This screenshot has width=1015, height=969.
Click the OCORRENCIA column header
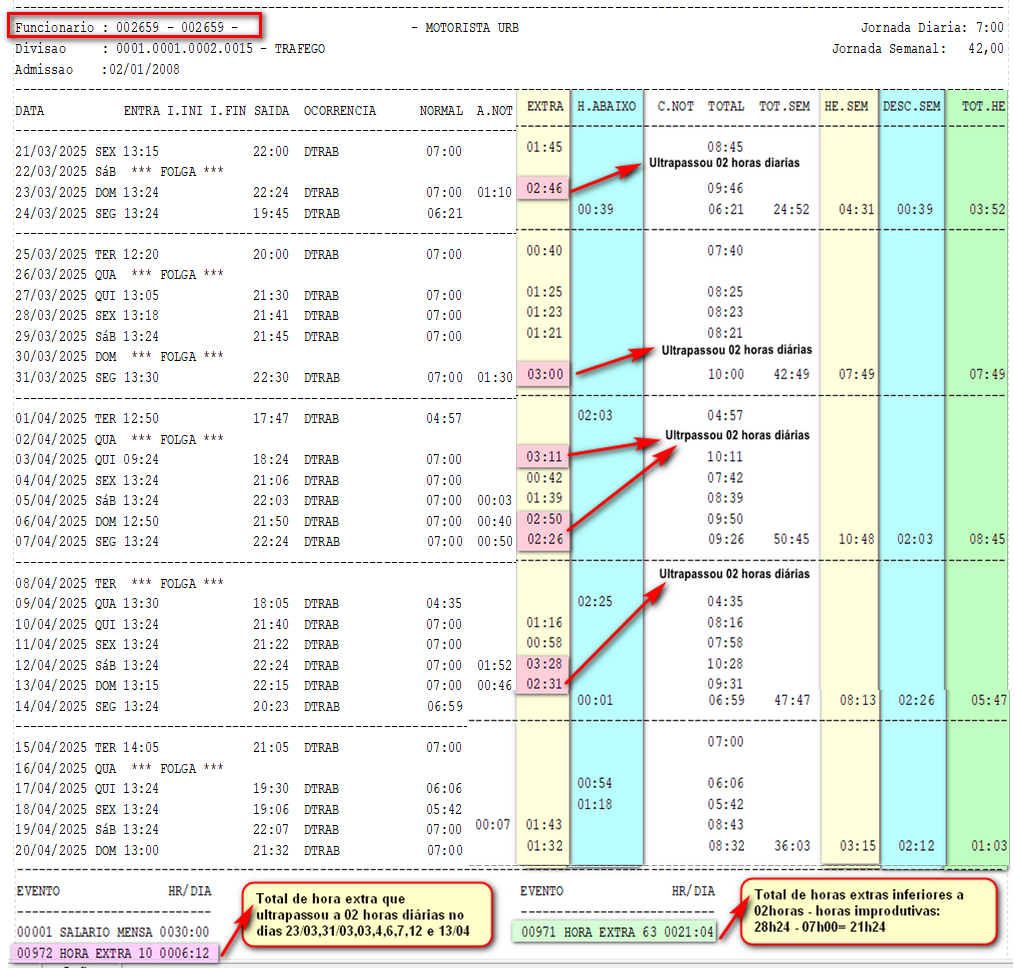340,111
